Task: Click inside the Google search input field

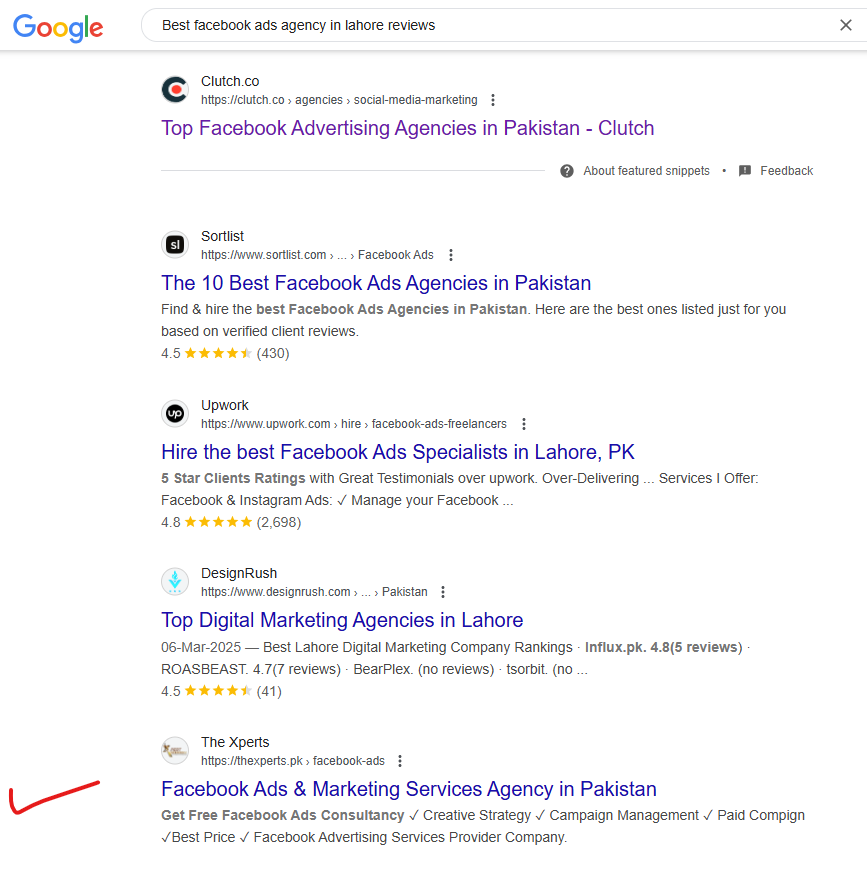Action: click(x=489, y=25)
